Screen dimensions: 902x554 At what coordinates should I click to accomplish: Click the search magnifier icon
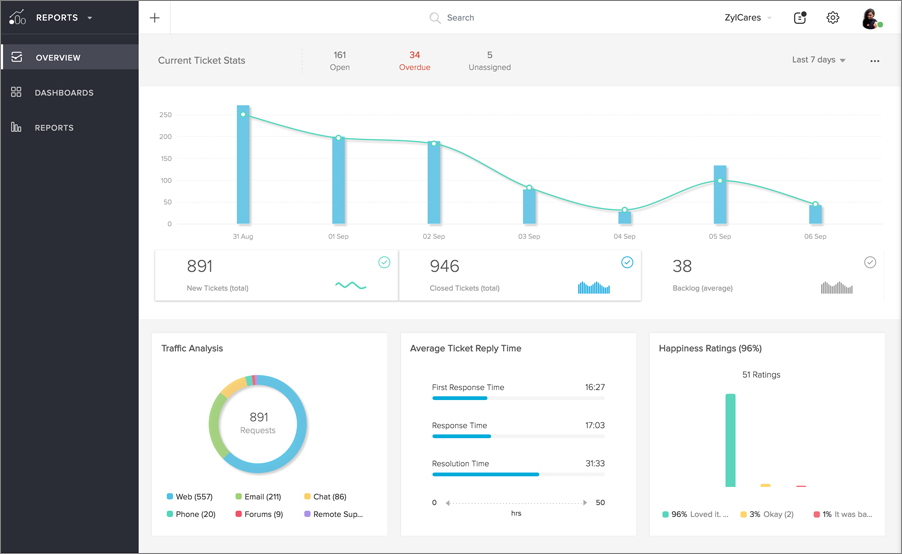click(435, 18)
